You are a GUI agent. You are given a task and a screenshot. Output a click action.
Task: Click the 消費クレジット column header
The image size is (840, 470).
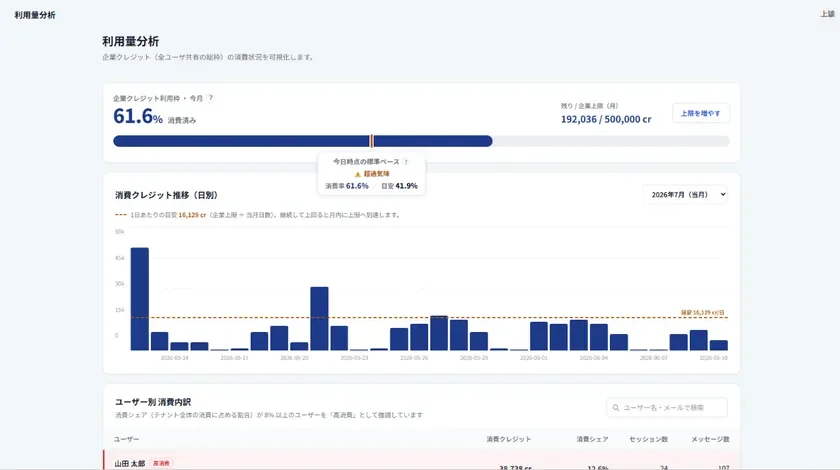(x=508, y=439)
